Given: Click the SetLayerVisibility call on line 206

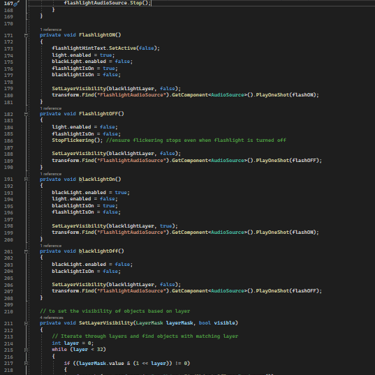Looking at the screenshot, I should (116, 285).
